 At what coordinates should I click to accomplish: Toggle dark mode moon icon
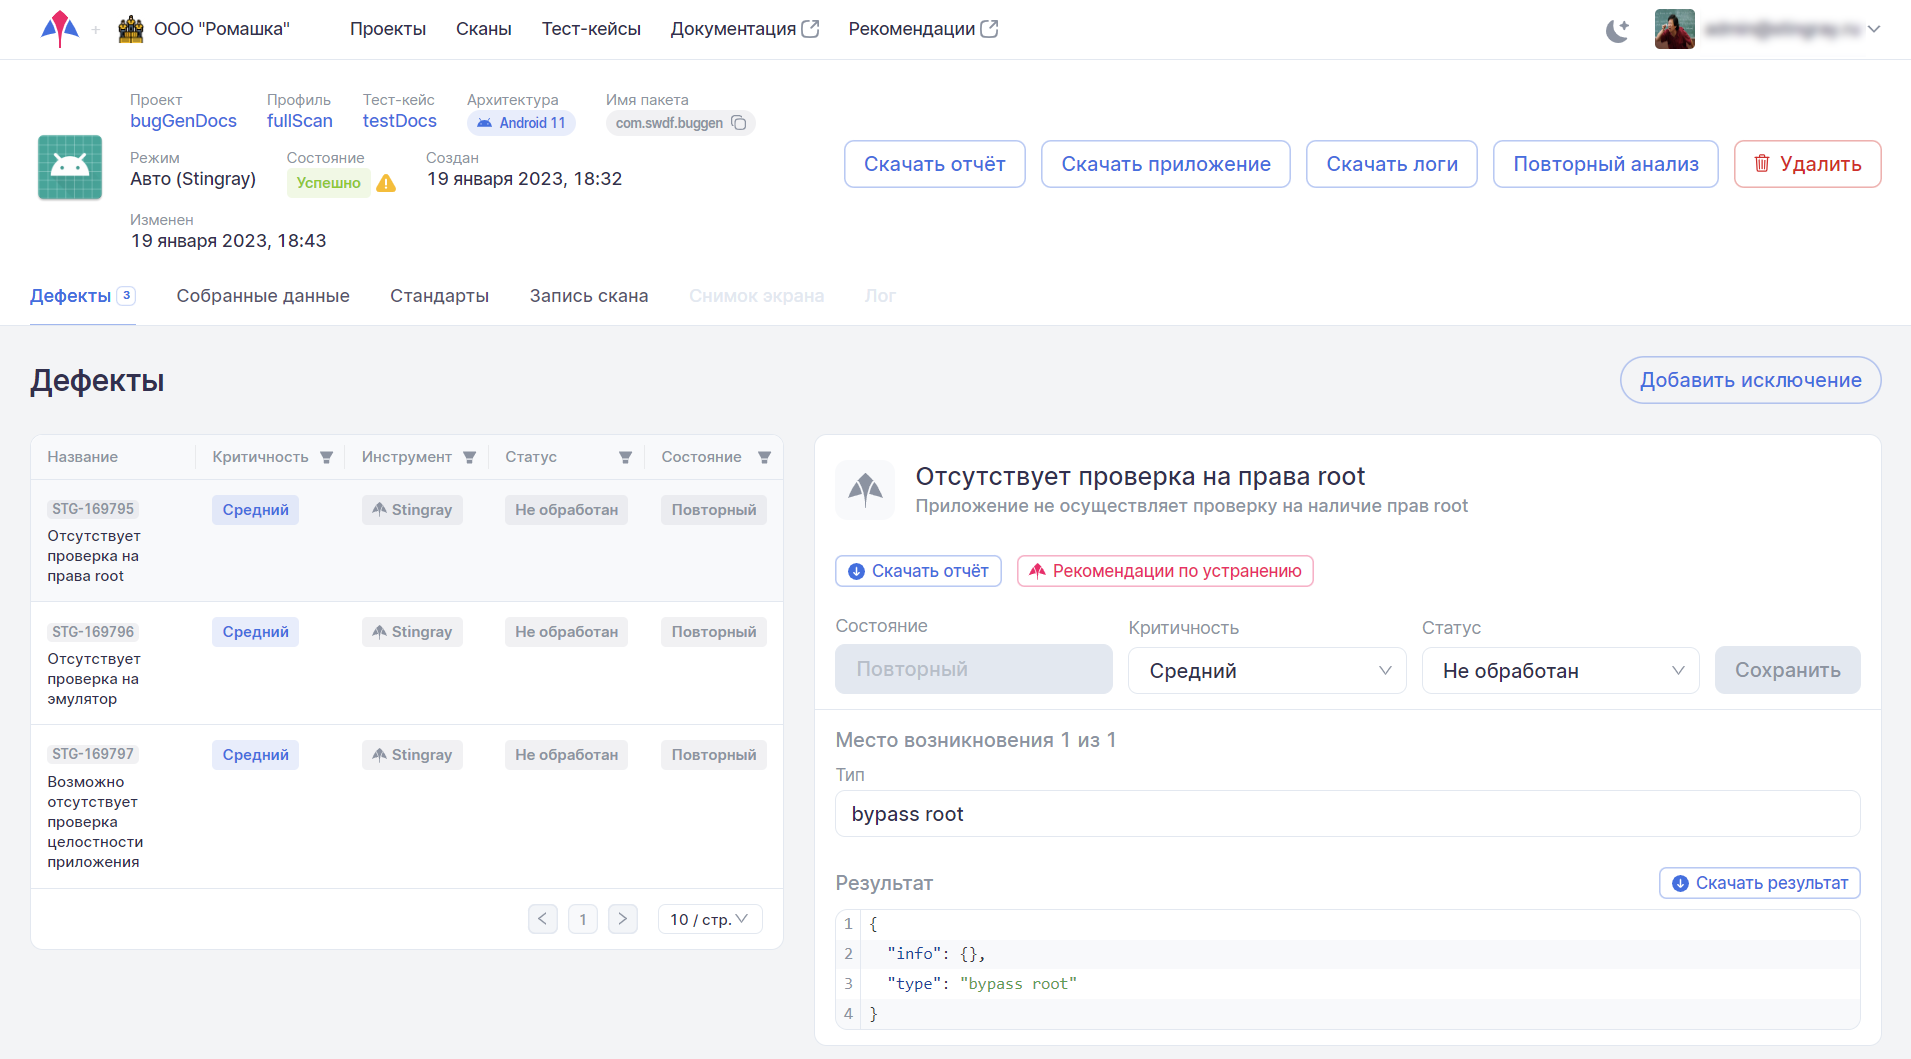(x=1617, y=30)
